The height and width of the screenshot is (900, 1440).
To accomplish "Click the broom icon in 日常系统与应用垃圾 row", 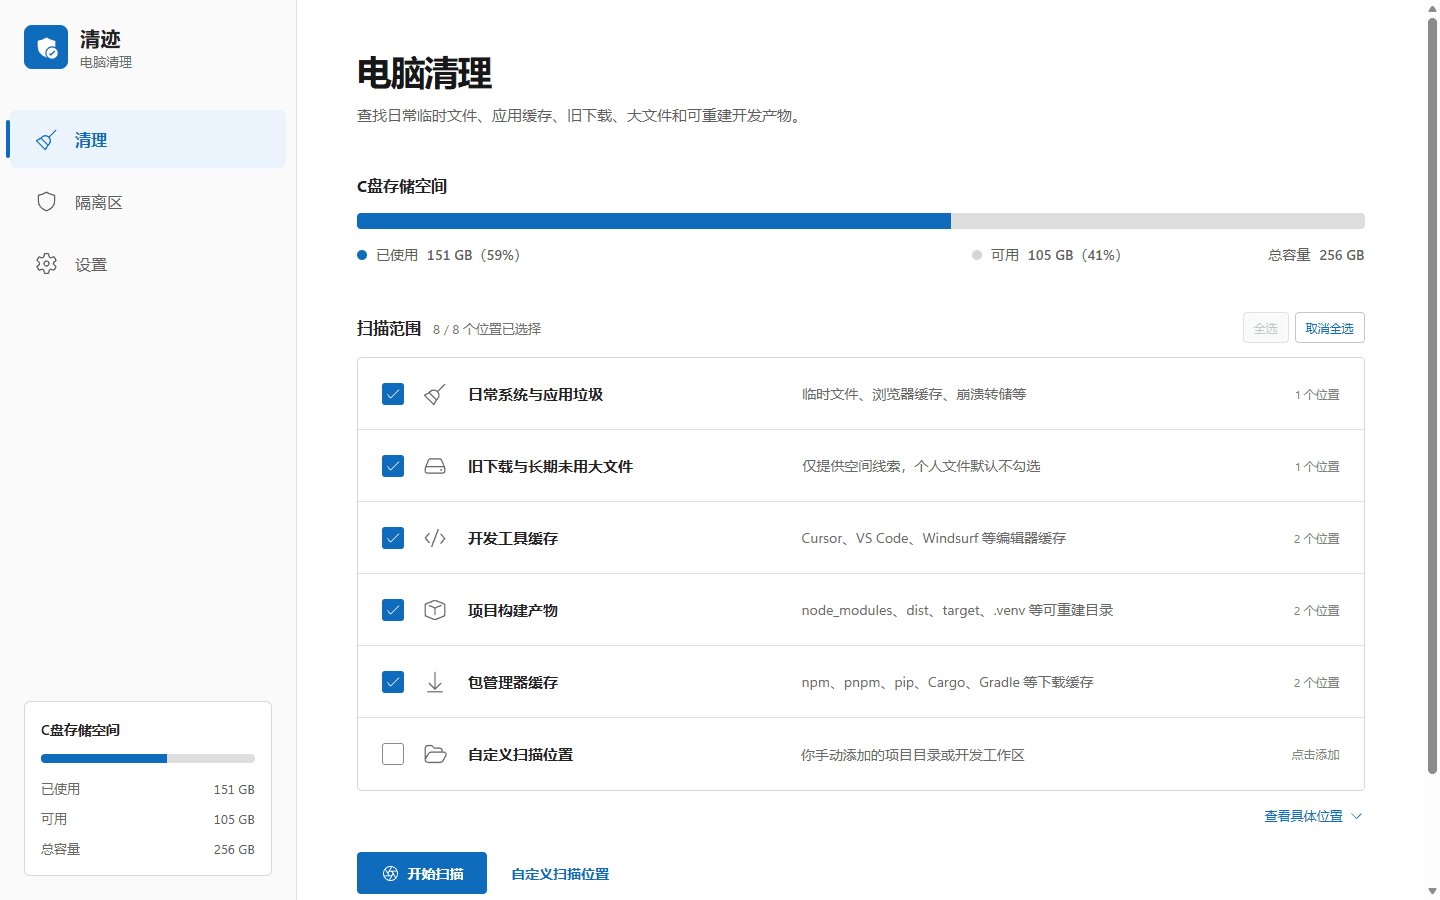I will point(435,394).
